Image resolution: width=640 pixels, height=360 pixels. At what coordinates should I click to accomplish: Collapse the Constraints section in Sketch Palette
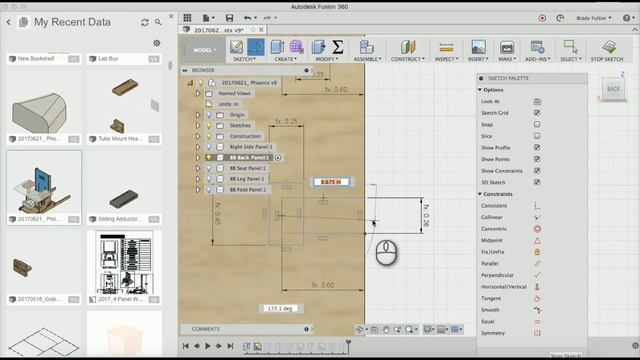[480, 194]
